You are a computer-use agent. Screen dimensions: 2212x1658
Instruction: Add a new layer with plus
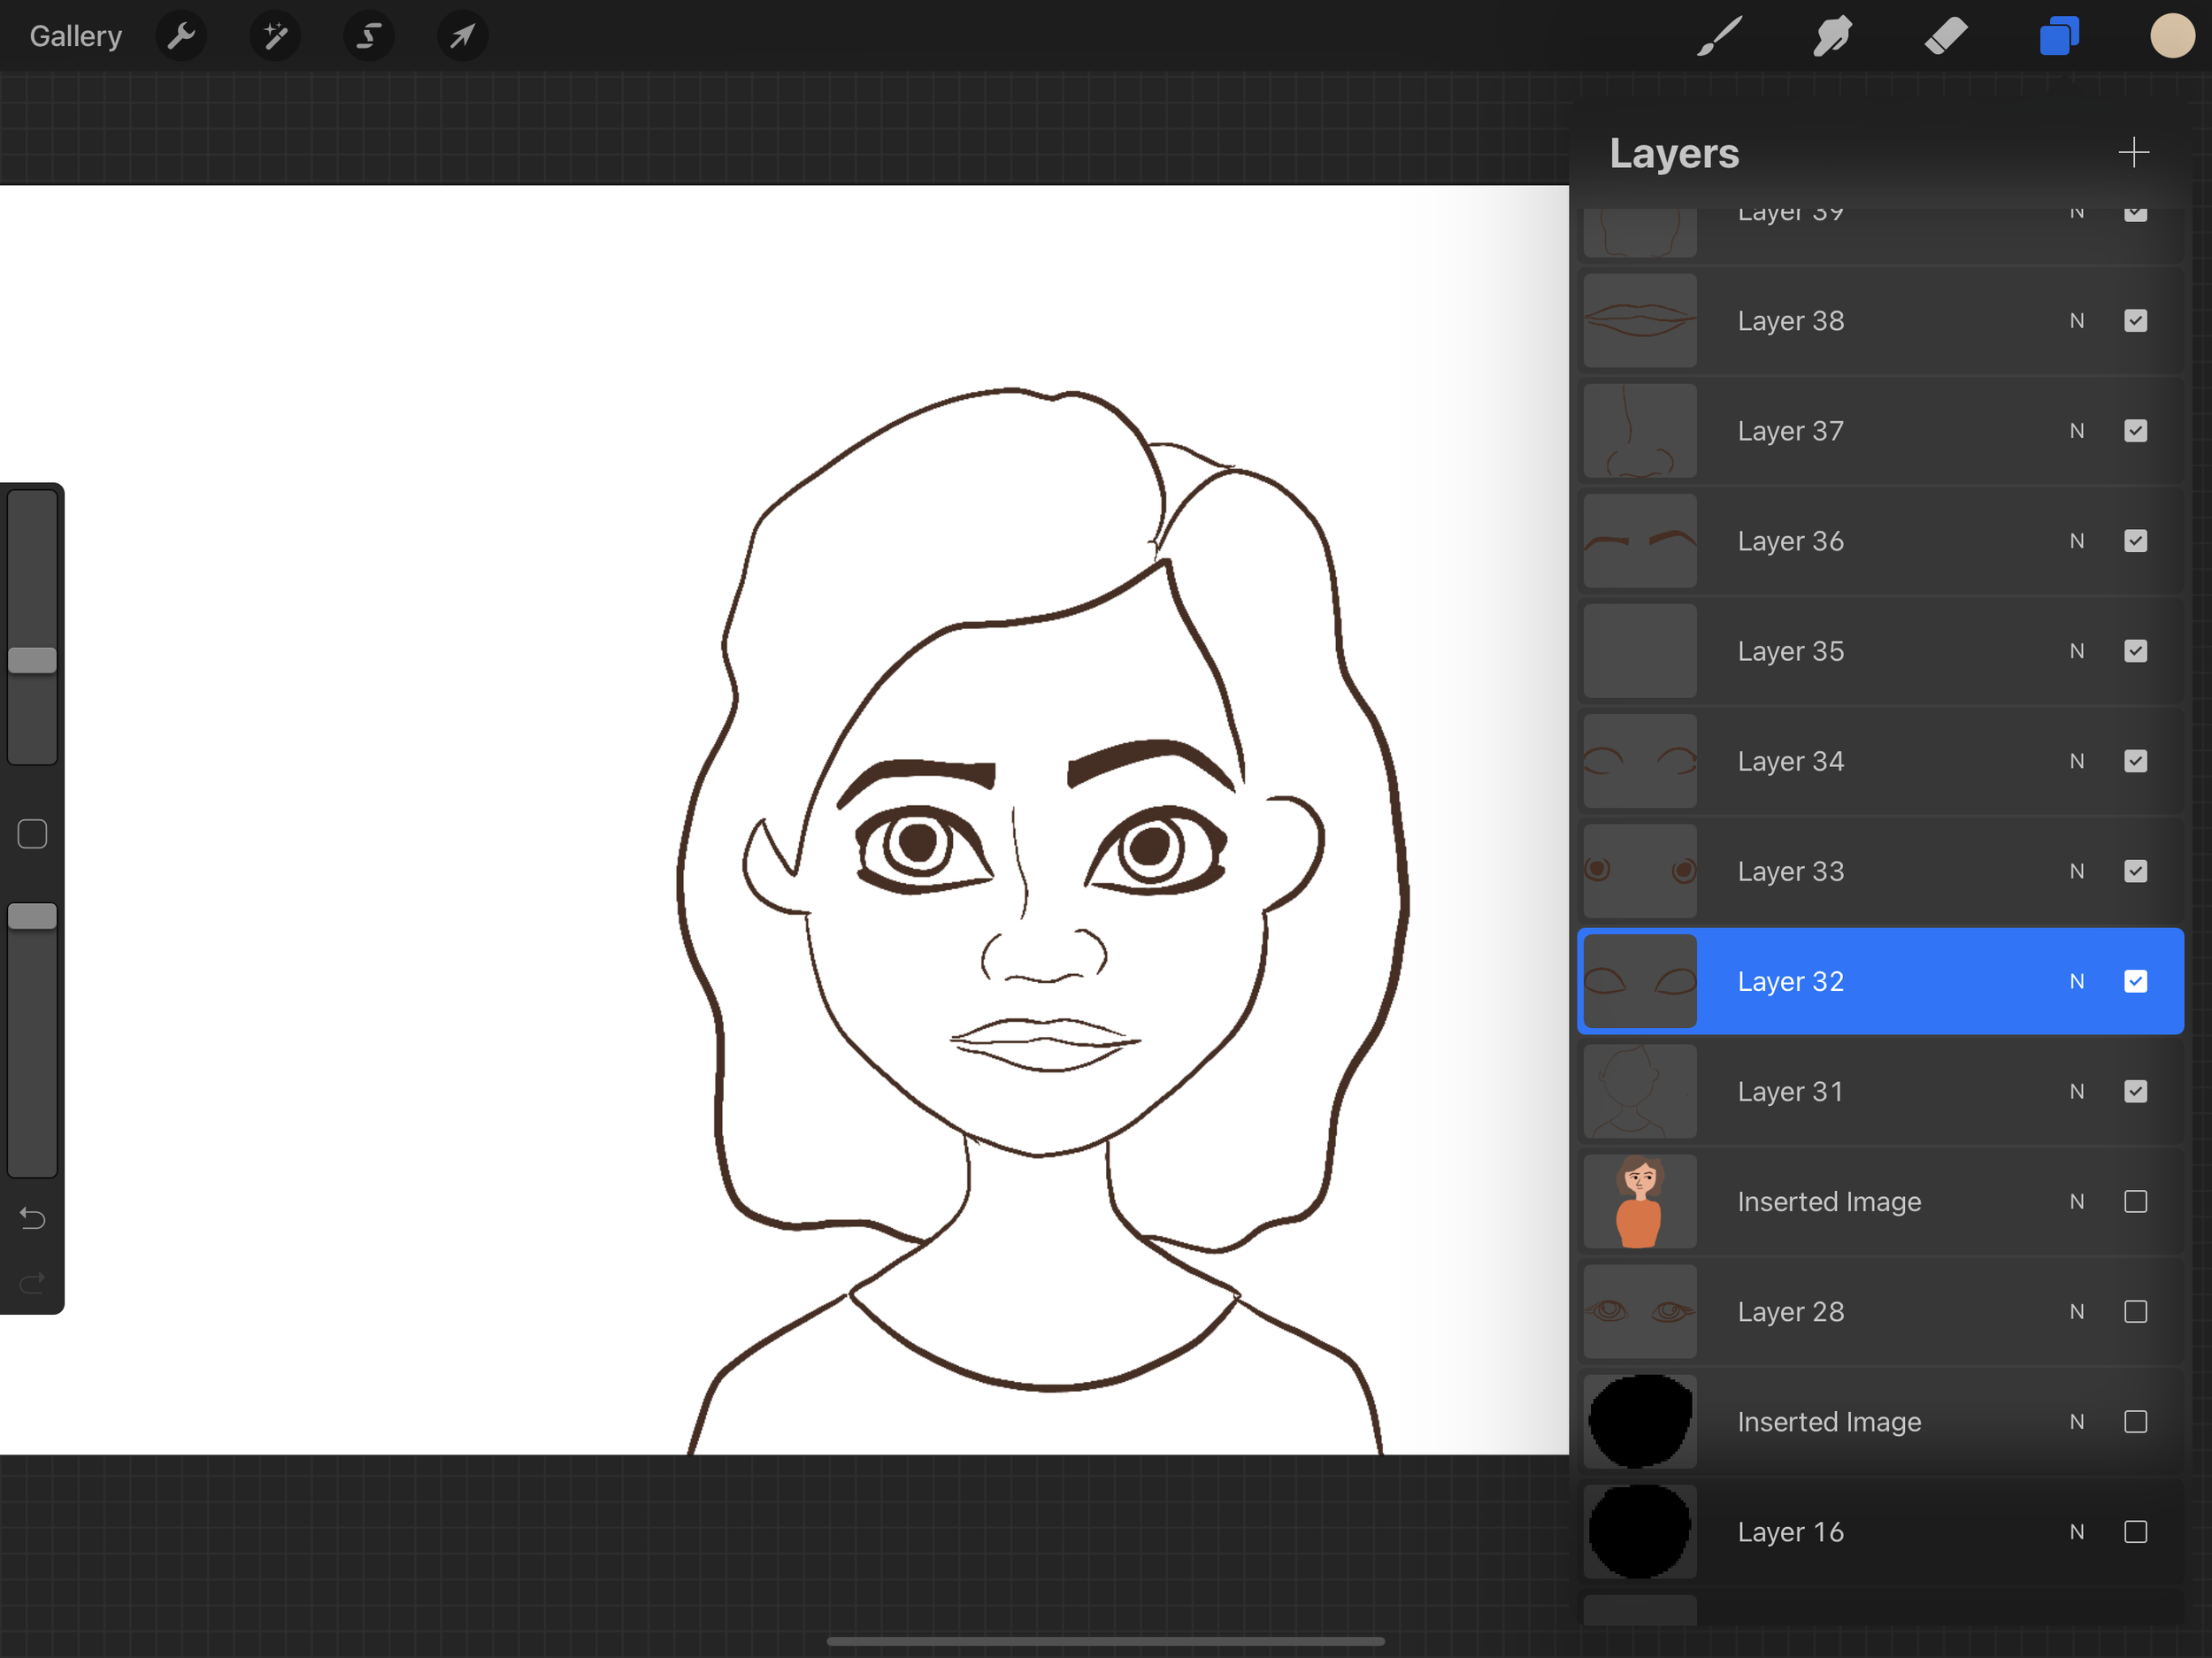coord(2133,153)
